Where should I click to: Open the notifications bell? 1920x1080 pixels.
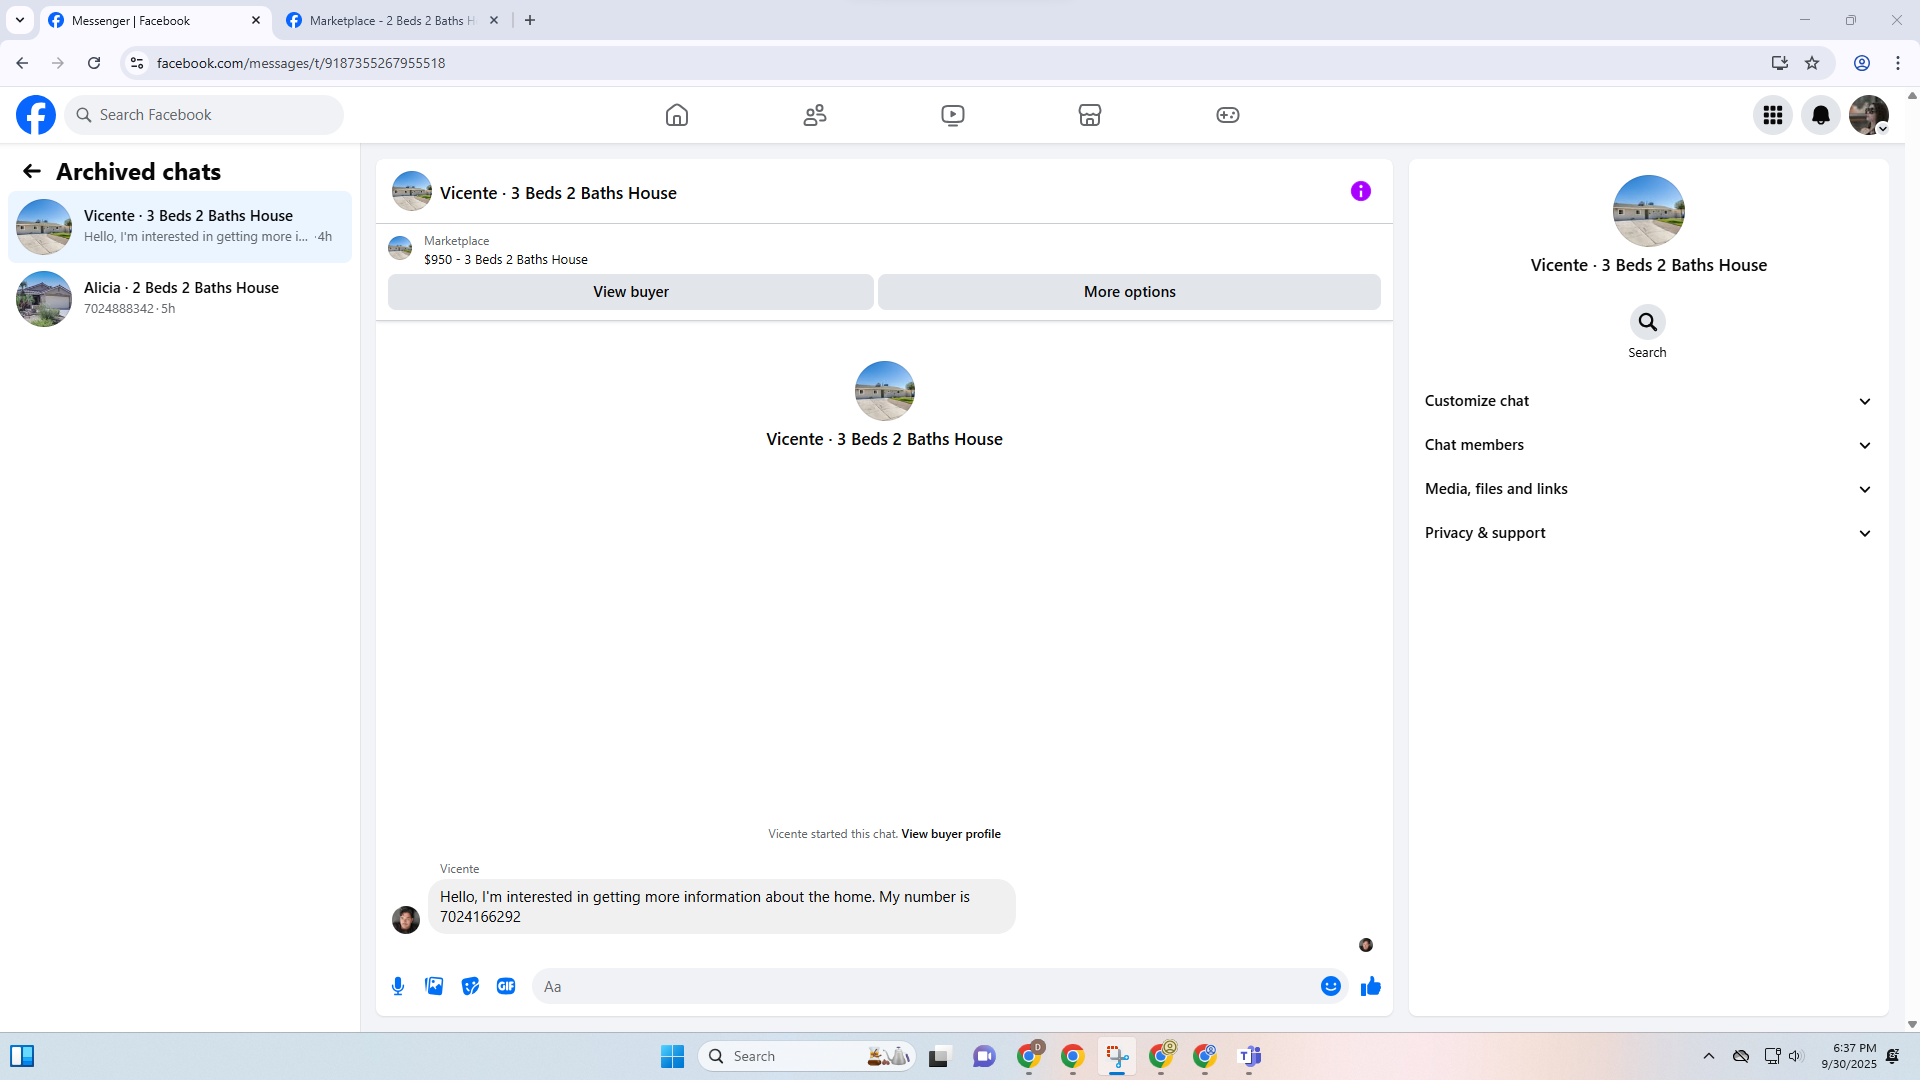coord(1820,115)
